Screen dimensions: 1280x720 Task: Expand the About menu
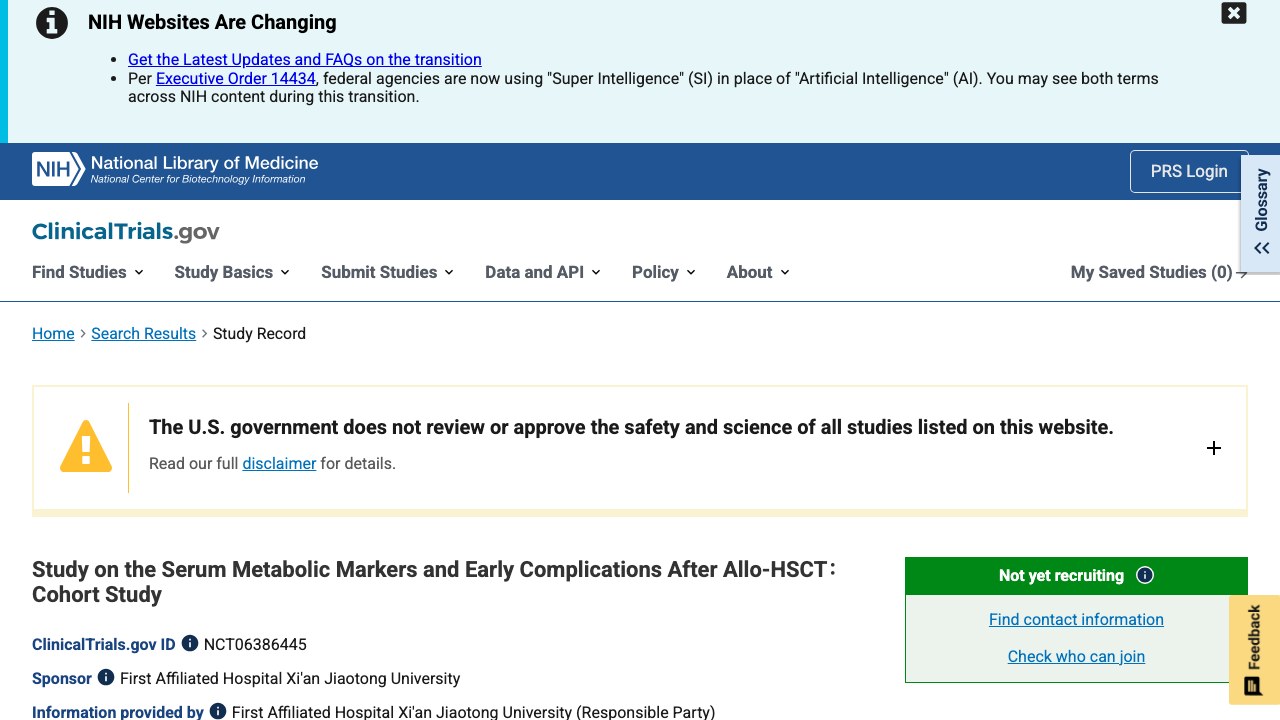pos(758,272)
